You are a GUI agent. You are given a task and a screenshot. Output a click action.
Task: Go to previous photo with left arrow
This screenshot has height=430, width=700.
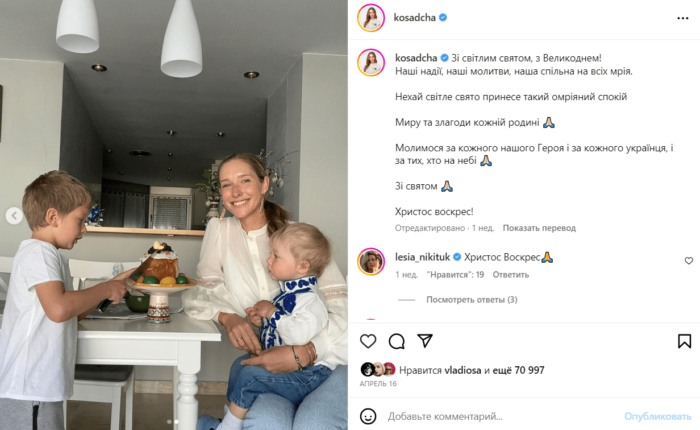tap(14, 216)
